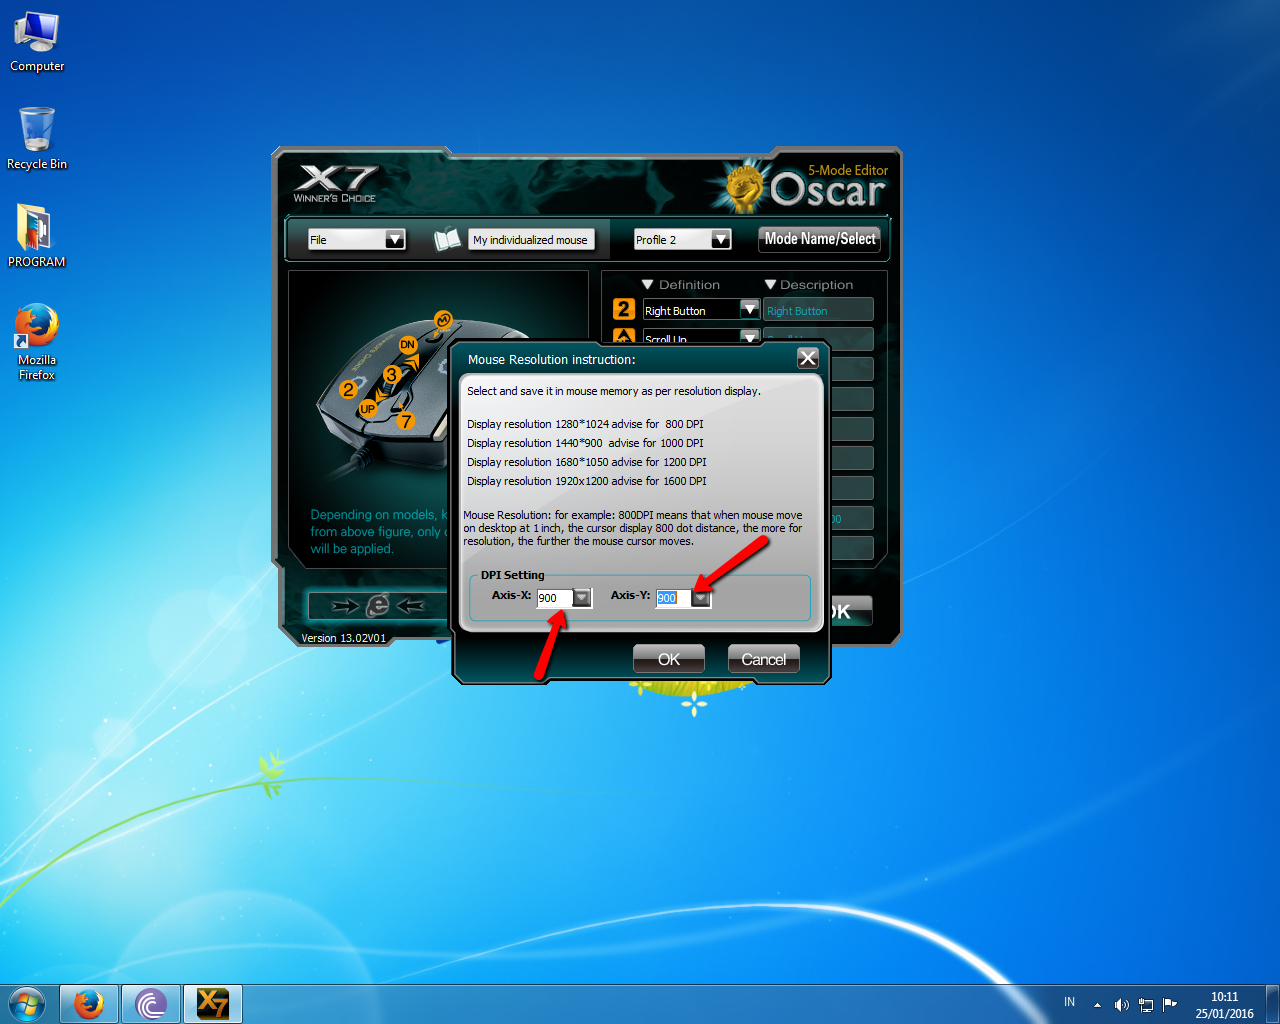The image size is (1280, 1024).
Task: Click the DPI Setting group label
Action: coord(512,575)
